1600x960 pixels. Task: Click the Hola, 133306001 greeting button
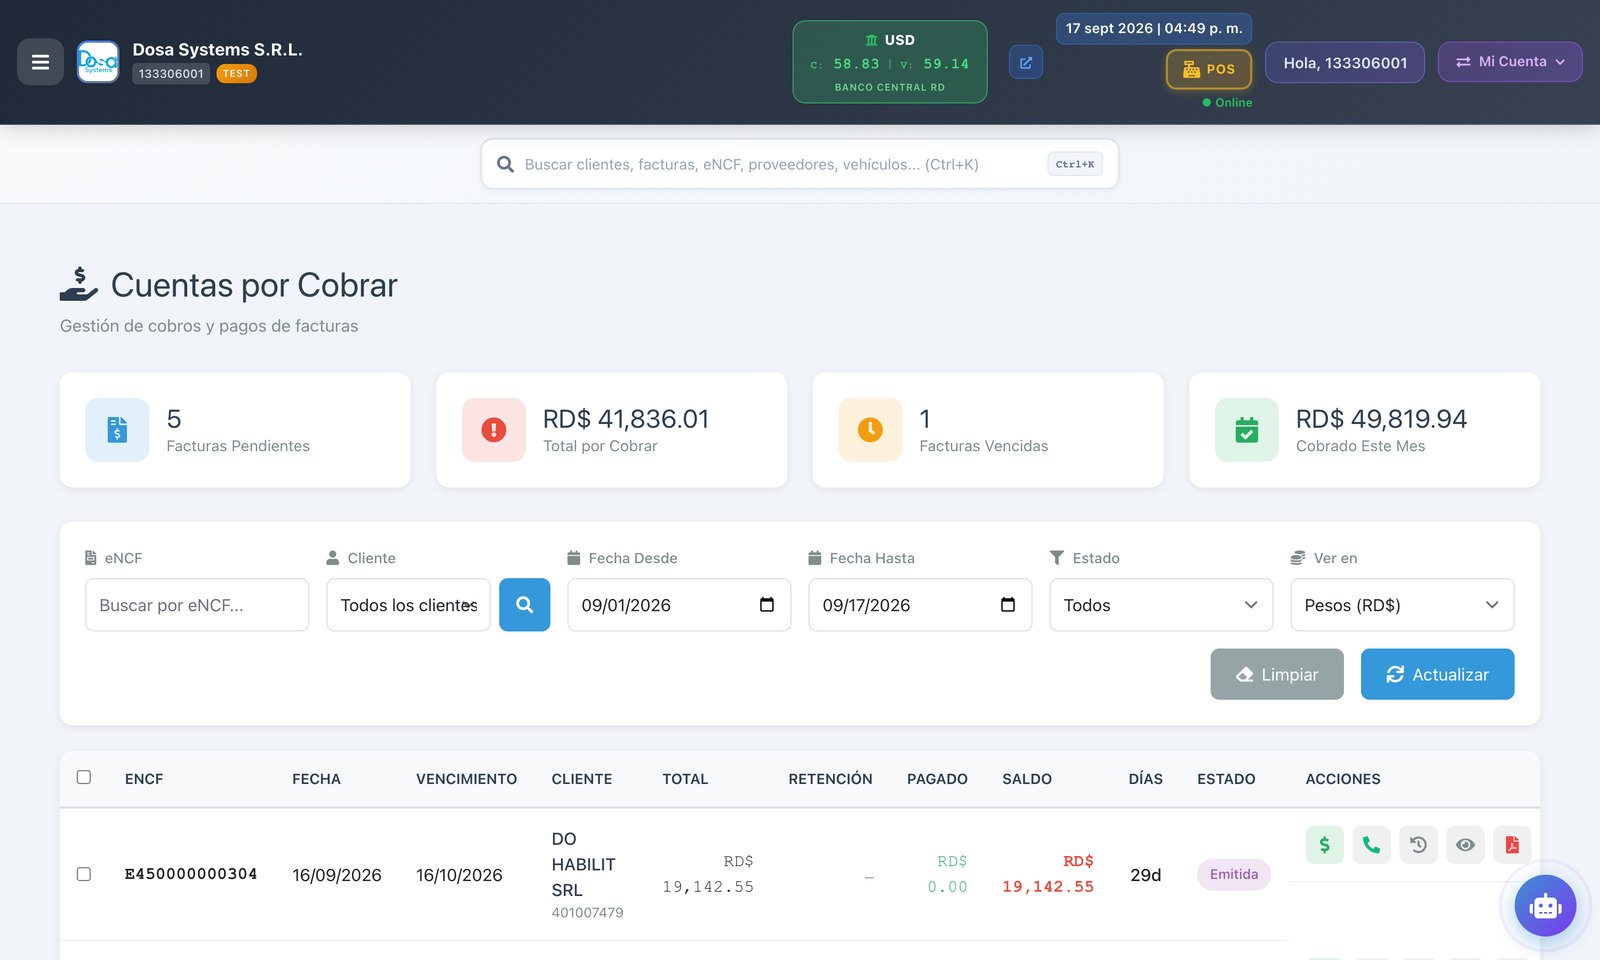point(1345,62)
